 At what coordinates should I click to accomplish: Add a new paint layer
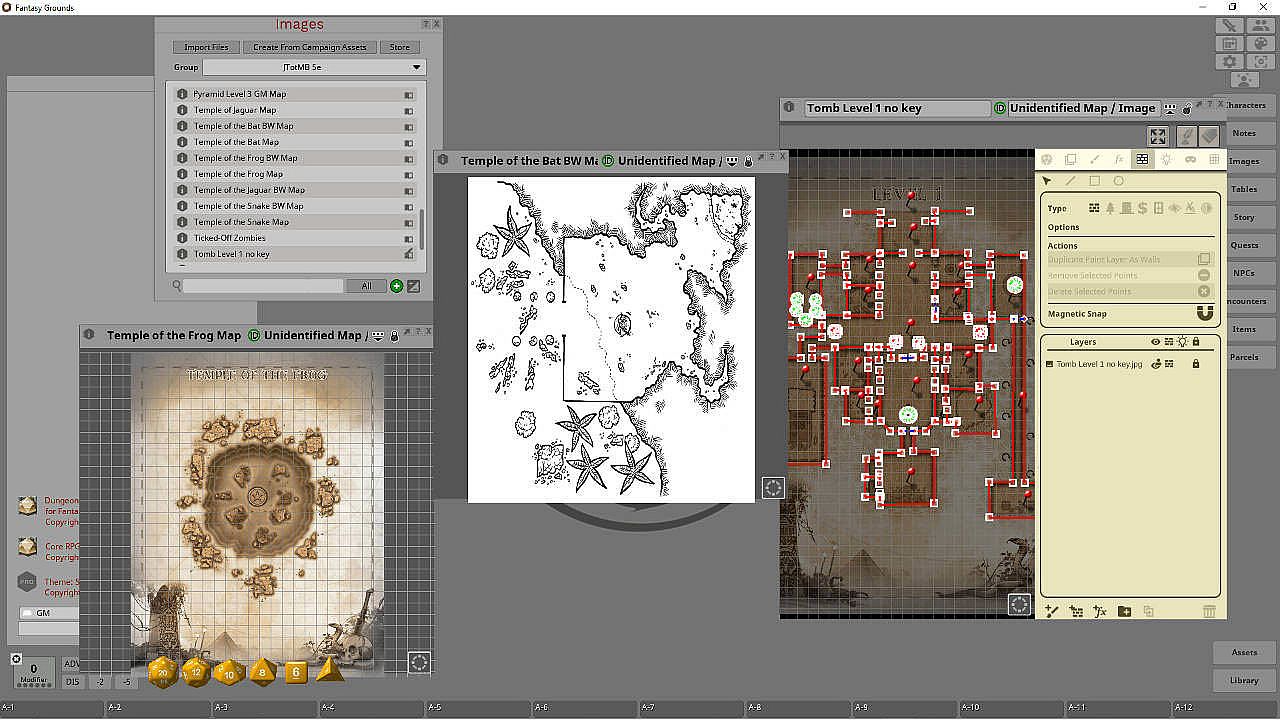point(1051,611)
